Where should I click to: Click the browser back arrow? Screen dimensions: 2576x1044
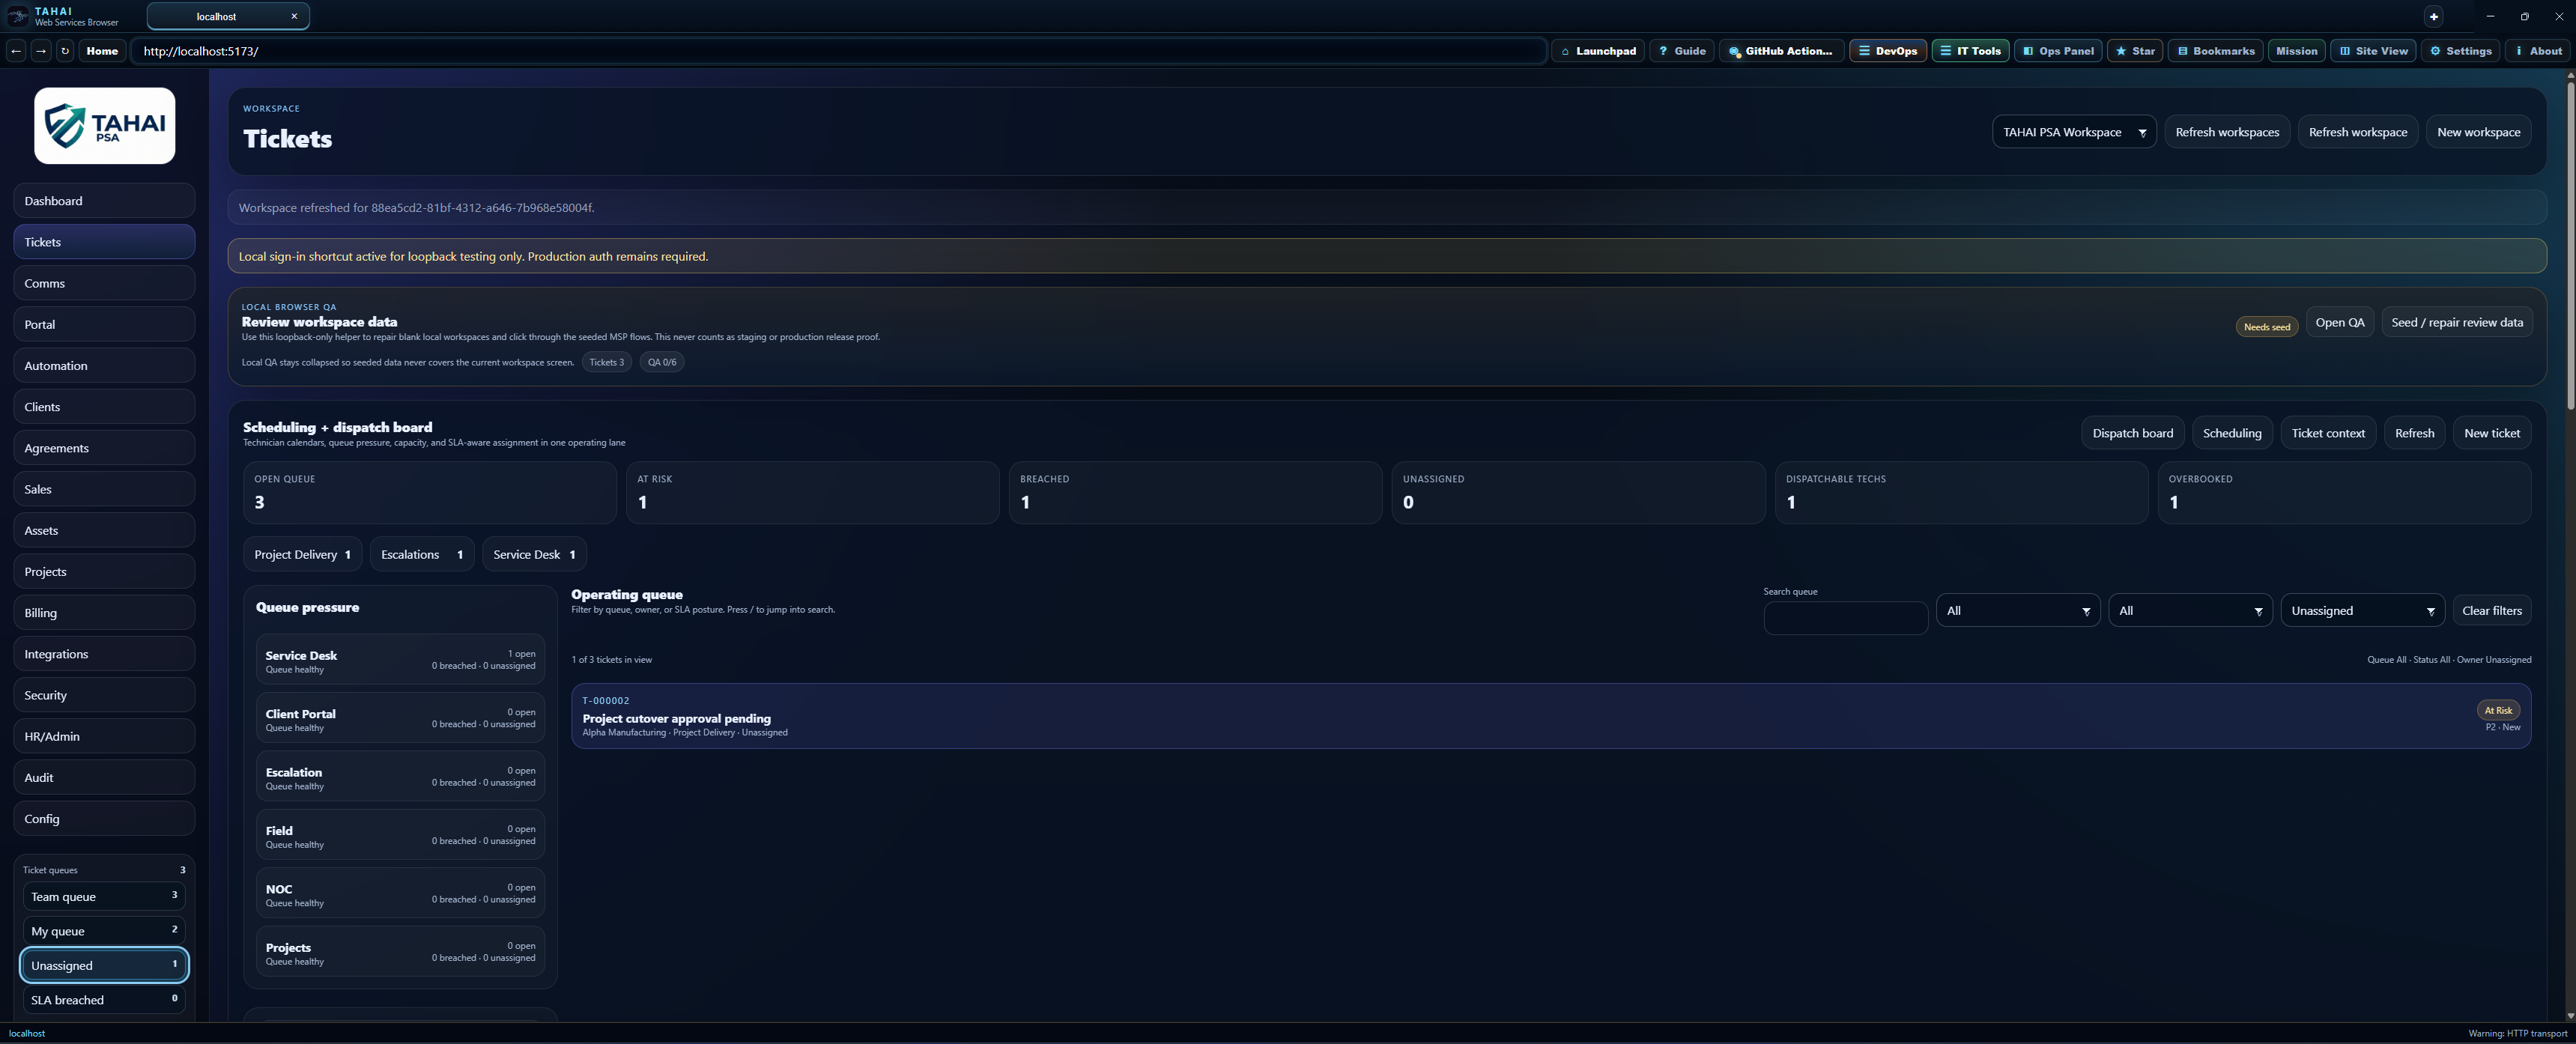click(16, 51)
